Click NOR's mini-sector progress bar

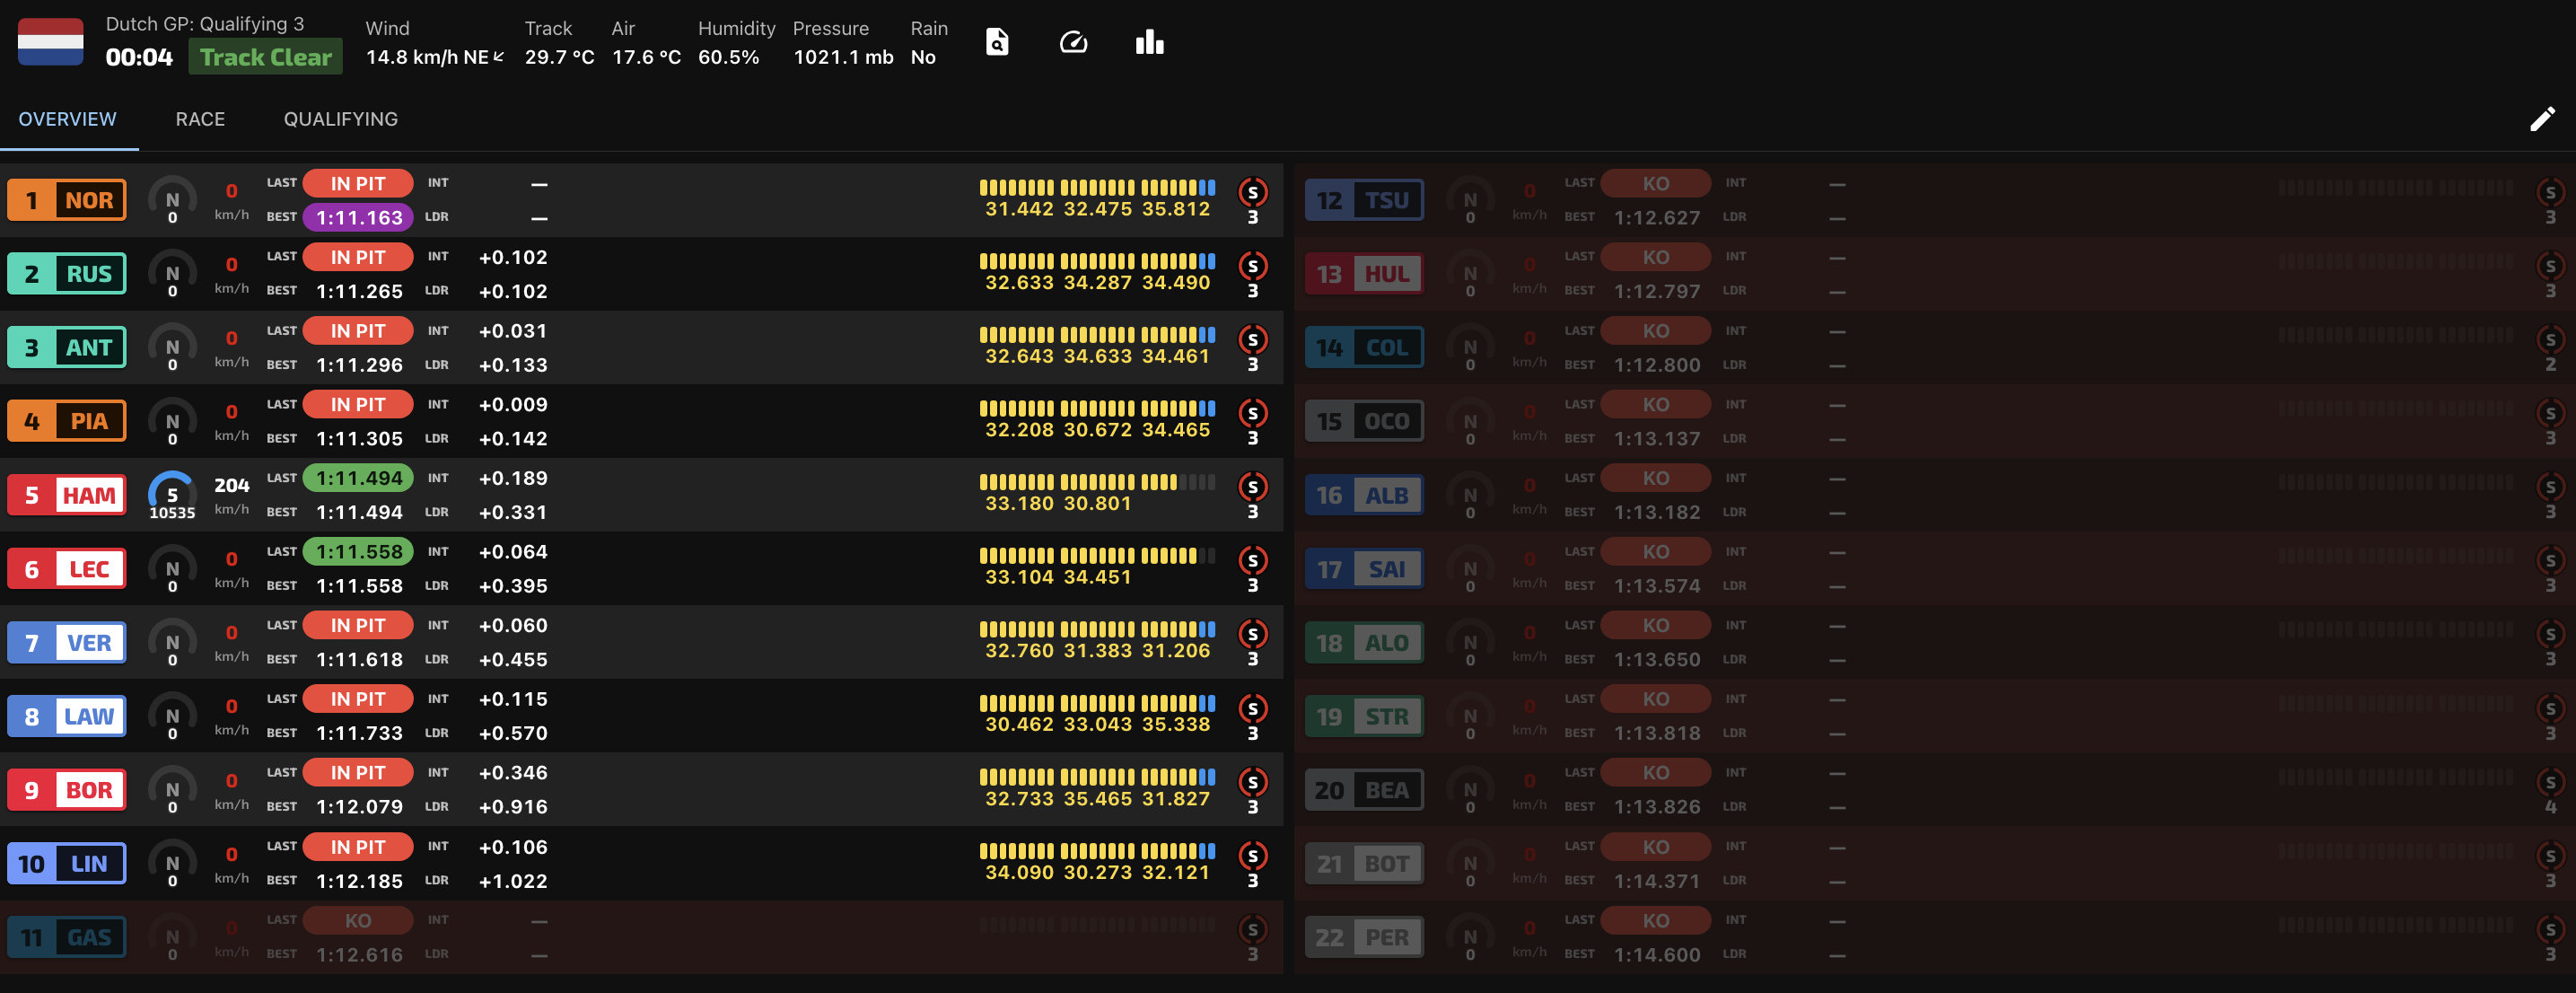click(1098, 187)
